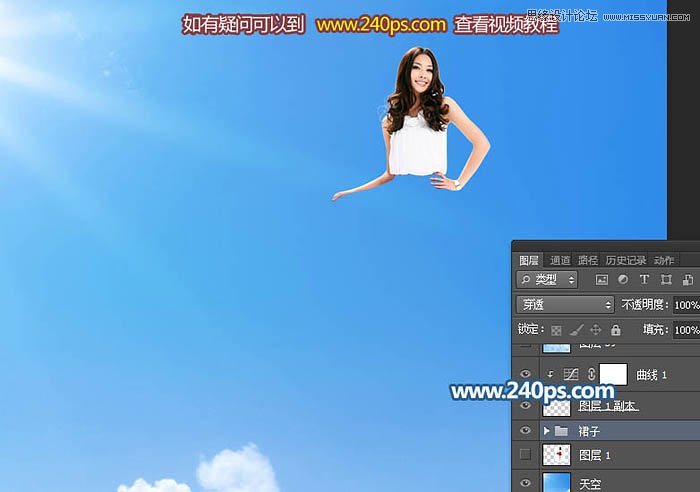The width and height of the screenshot is (700, 492).
Task: Expand the 裙子 layer group
Action: (546, 430)
